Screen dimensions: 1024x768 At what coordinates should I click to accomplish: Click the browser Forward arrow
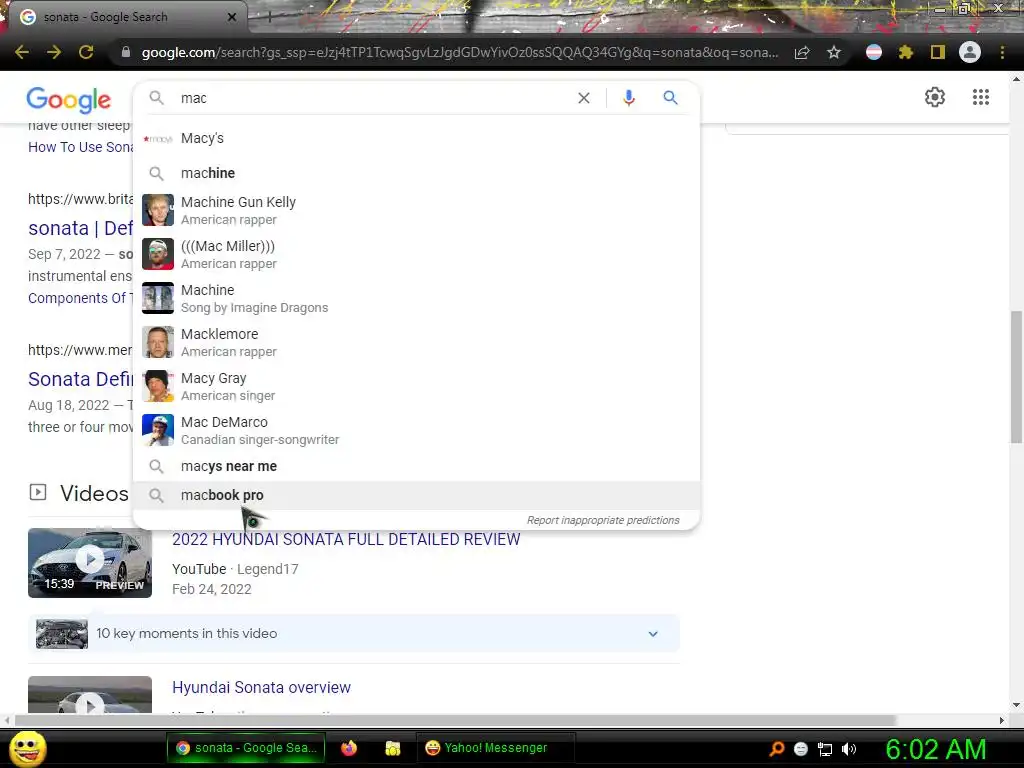54,52
